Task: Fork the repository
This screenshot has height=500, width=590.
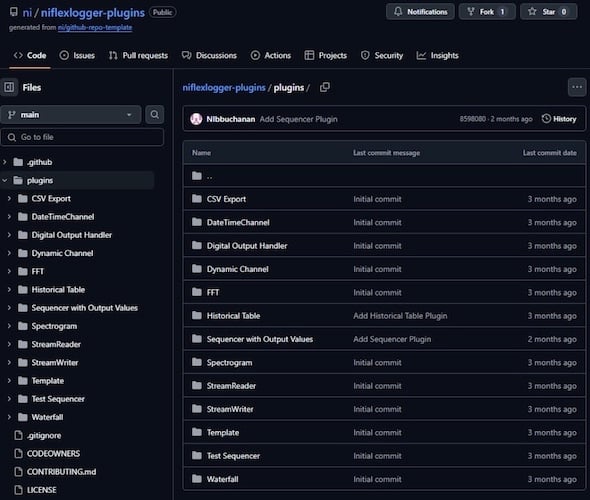Action: pyautogui.click(x=487, y=12)
